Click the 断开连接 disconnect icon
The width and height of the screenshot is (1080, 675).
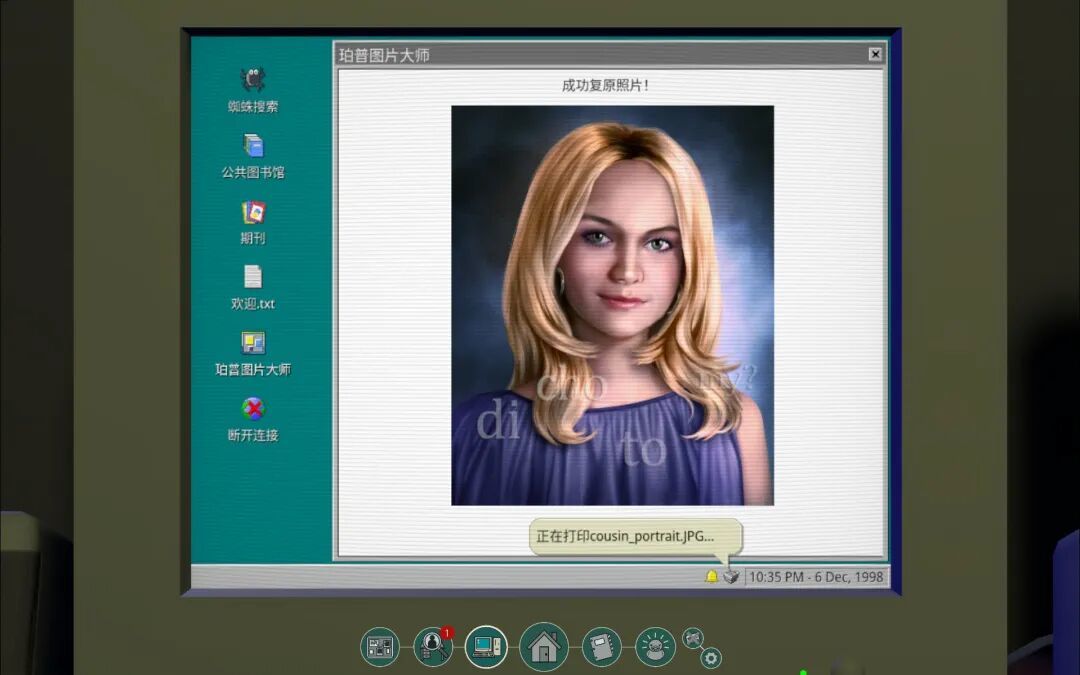tap(253, 409)
